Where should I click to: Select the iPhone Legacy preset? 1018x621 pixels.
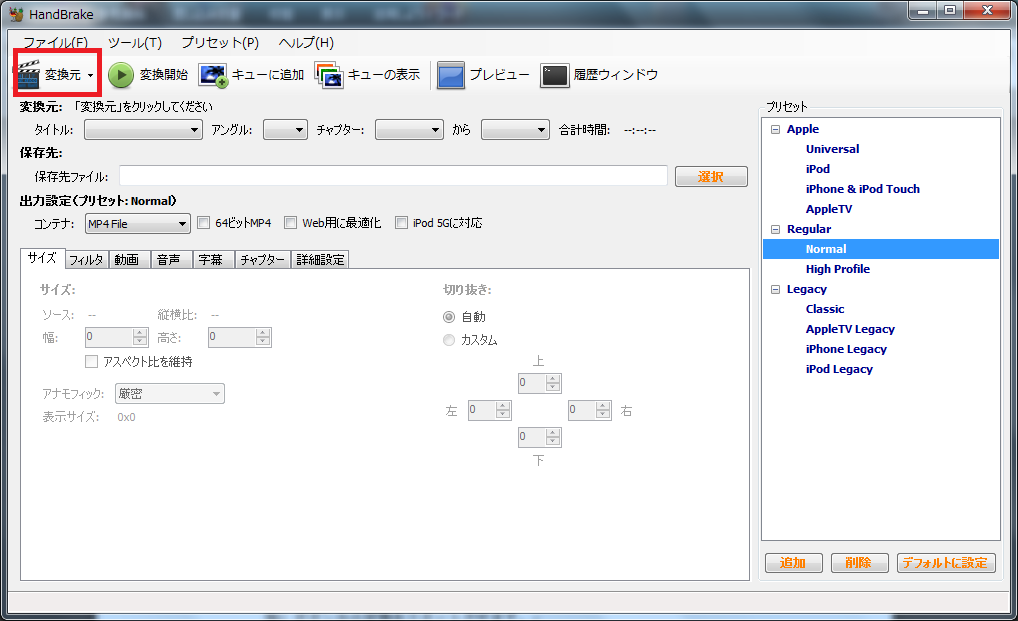pos(846,349)
